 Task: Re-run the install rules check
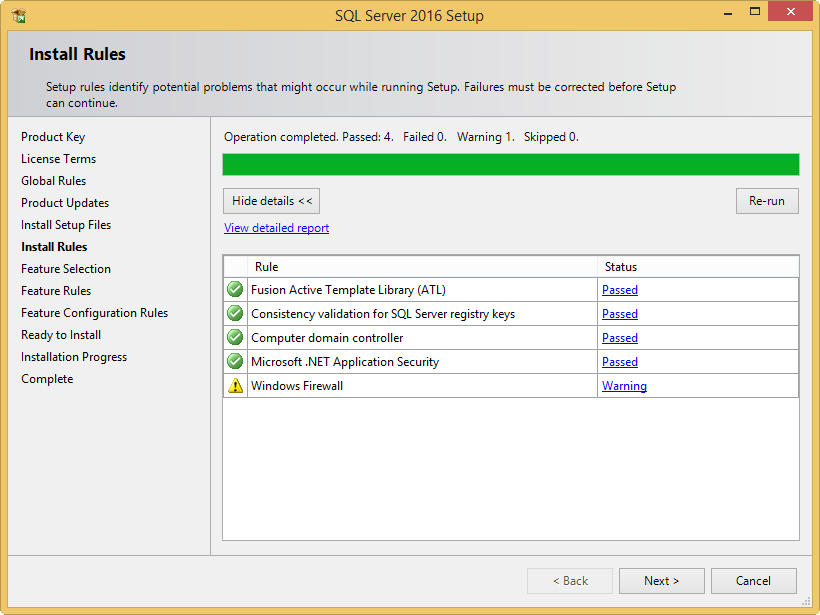tap(767, 201)
